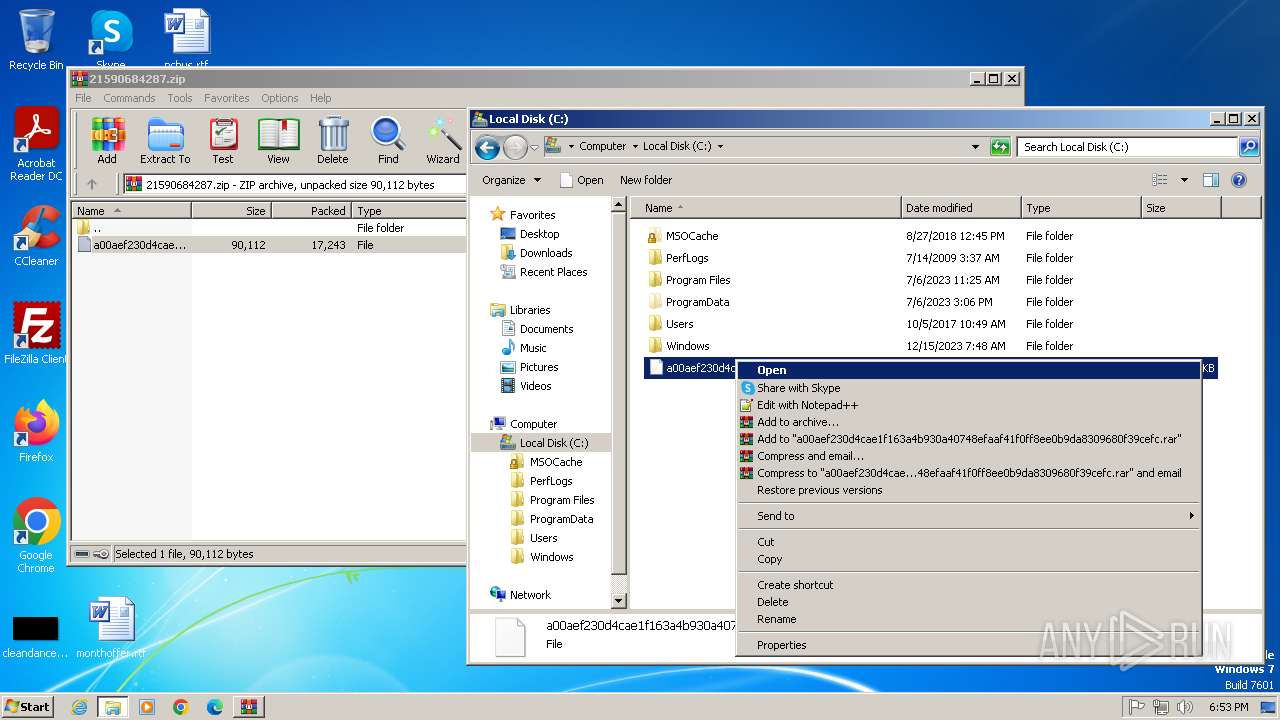Choose Compress and email...

coord(968,456)
